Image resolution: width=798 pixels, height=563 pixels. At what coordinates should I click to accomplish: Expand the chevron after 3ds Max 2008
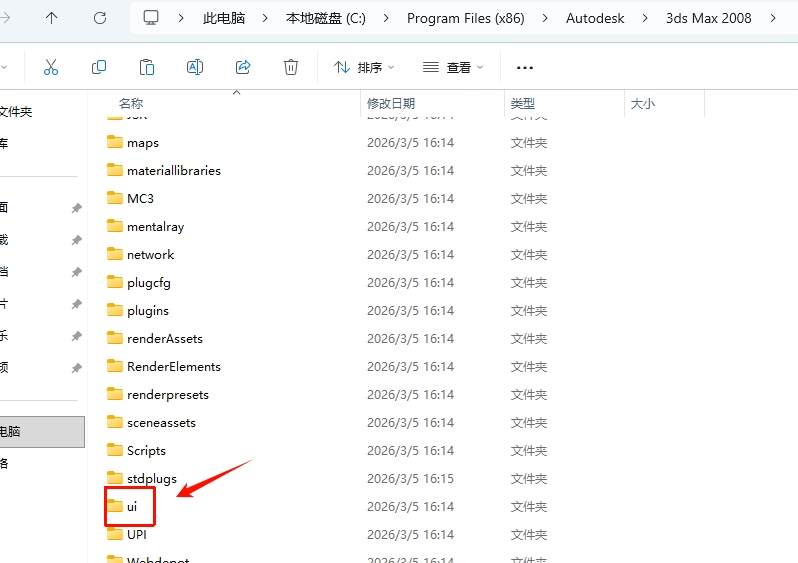tap(774, 18)
